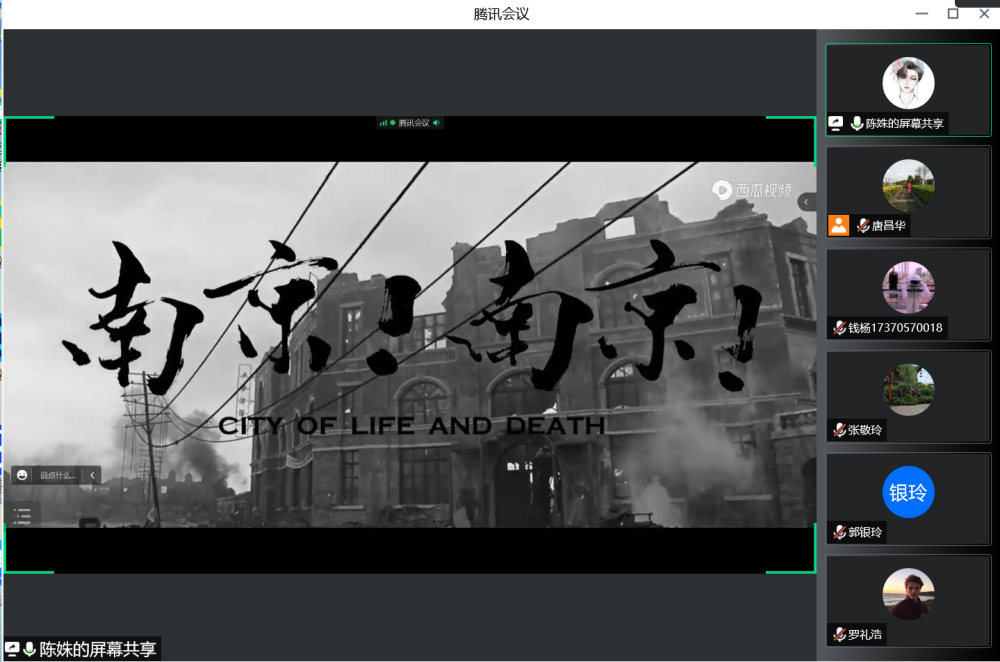Viewport: 1000px width, 662px height.
Task: Select the blue 银玲 avatar tile
Action: point(908,492)
